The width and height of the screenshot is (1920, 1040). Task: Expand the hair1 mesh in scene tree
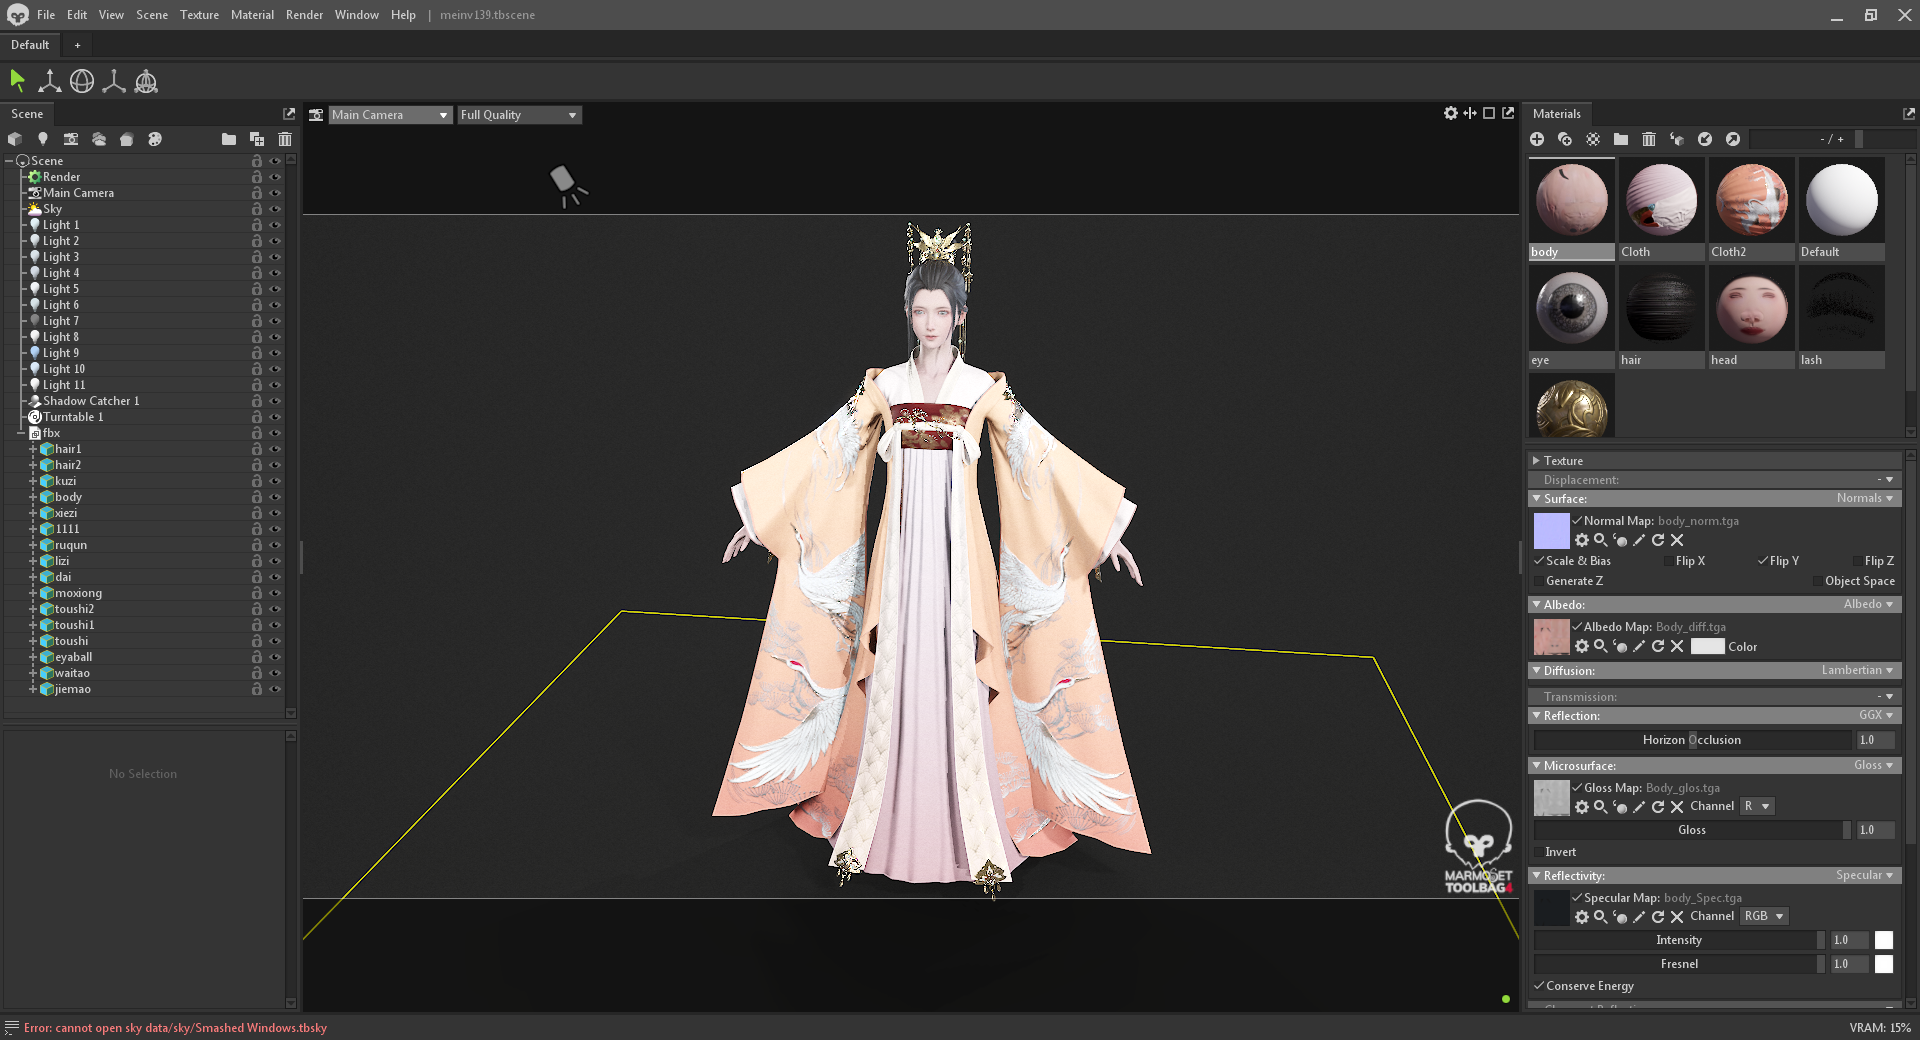point(33,449)
